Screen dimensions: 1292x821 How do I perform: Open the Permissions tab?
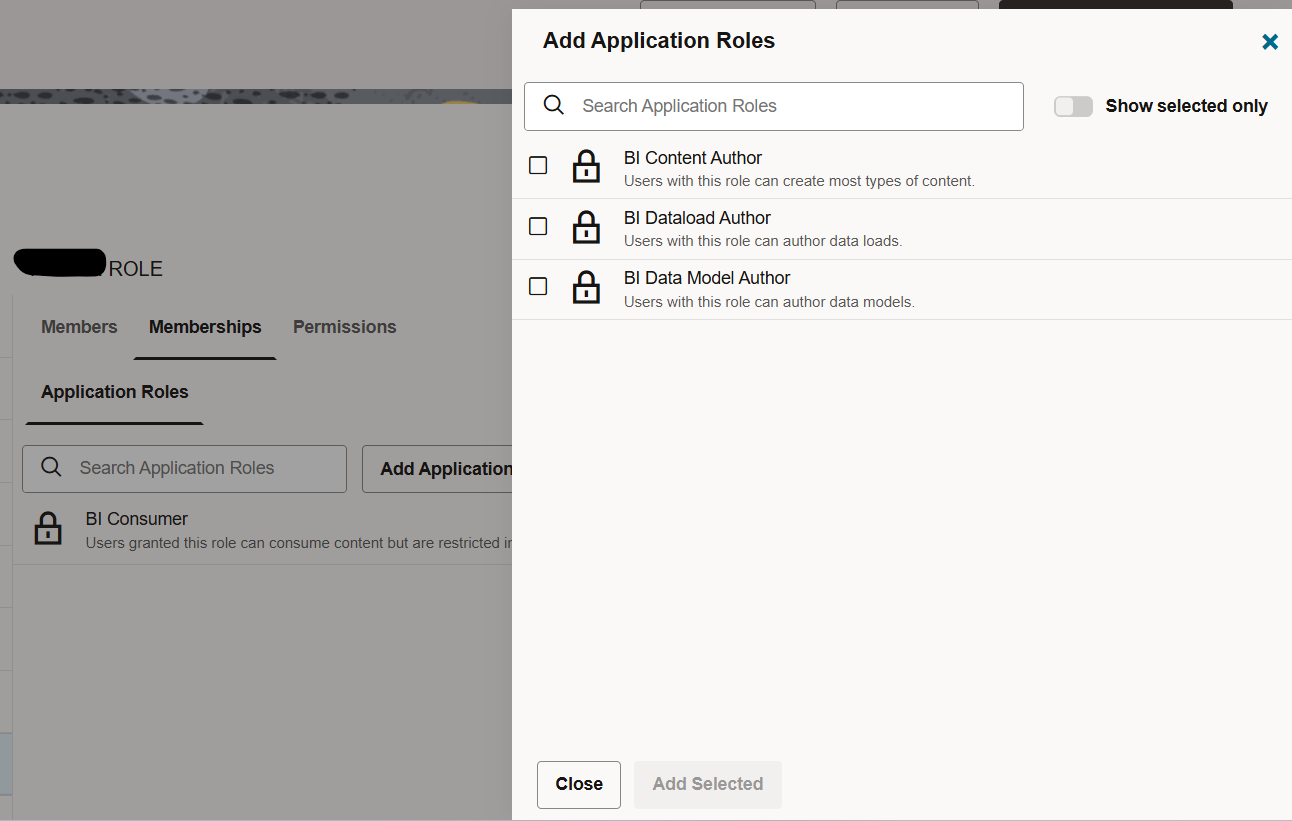345,327
